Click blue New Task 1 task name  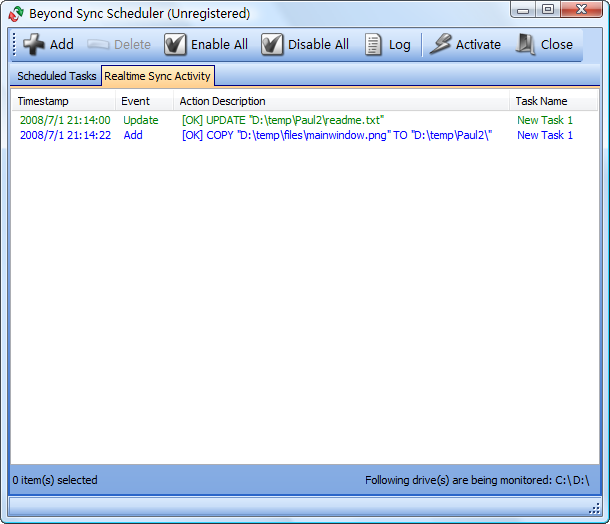click(x=545, y=135)
